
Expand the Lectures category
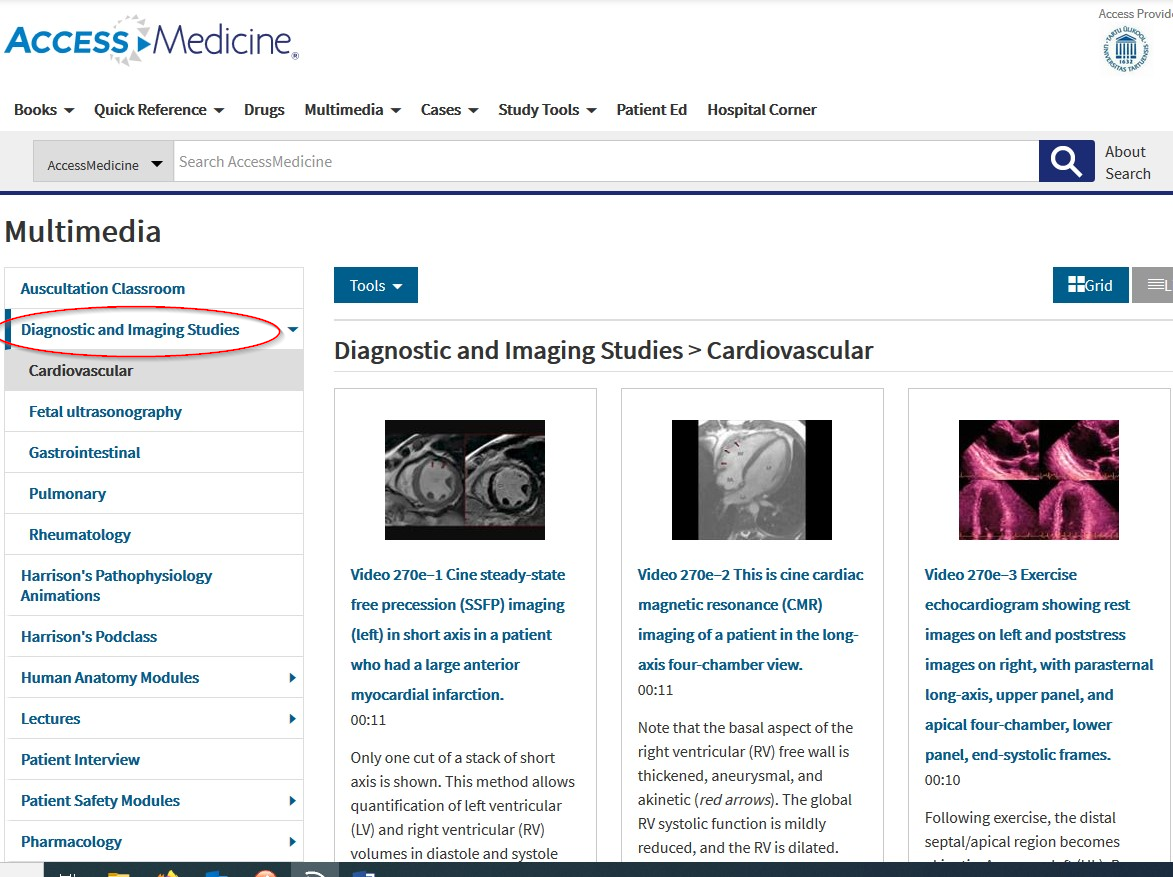pyautogui.click(x=292, y=718)
